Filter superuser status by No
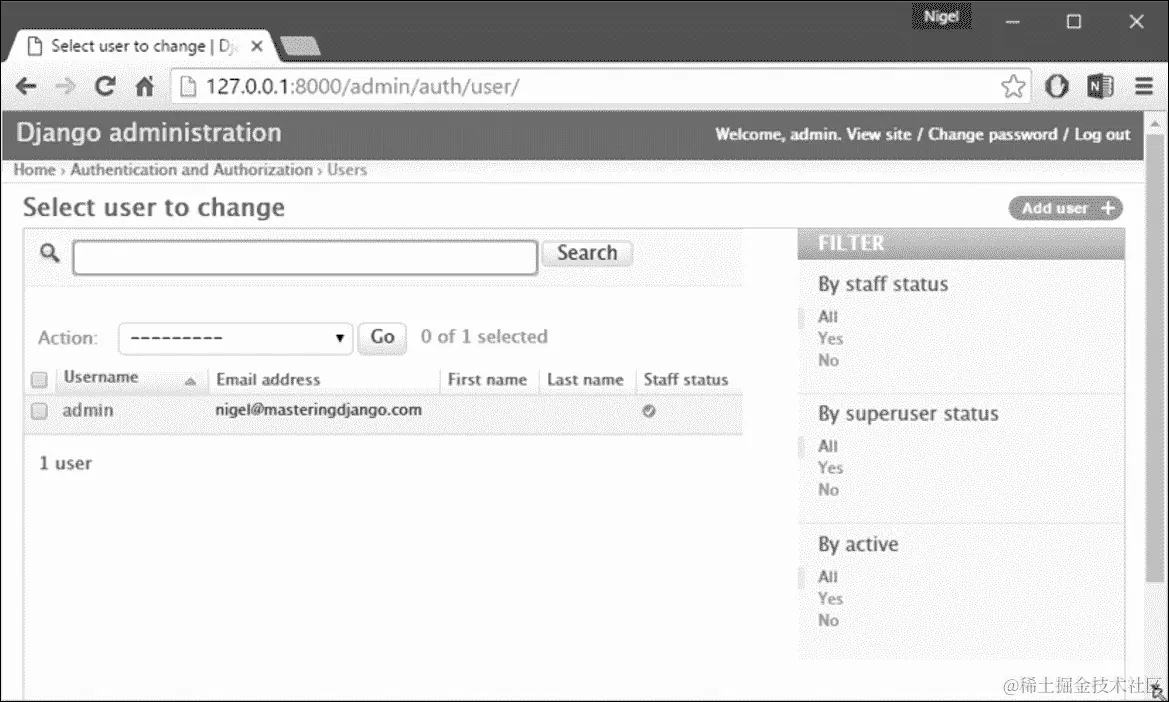Image resolution: width=1169 pixels, height=702 pixels. [828, 490]
